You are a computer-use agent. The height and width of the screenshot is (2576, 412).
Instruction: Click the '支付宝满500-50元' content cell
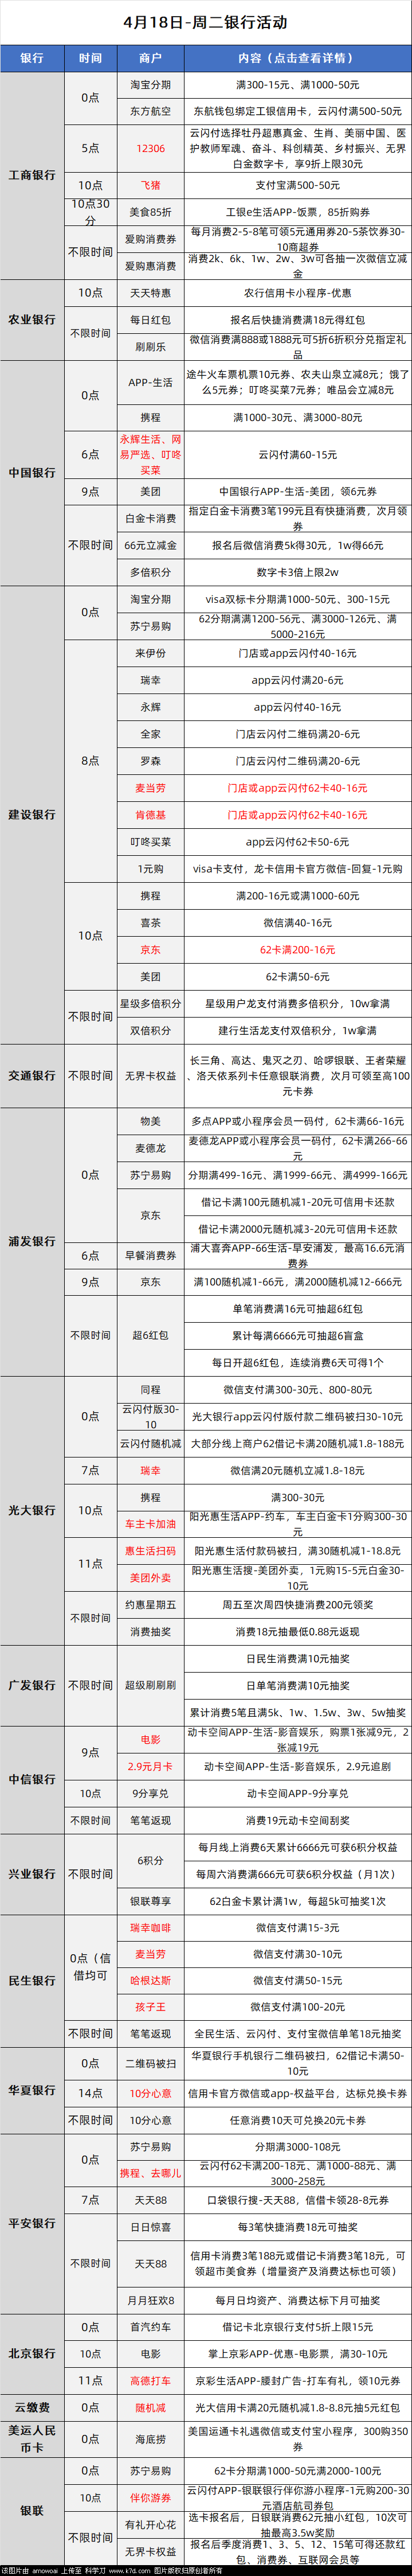coord(297,185)
